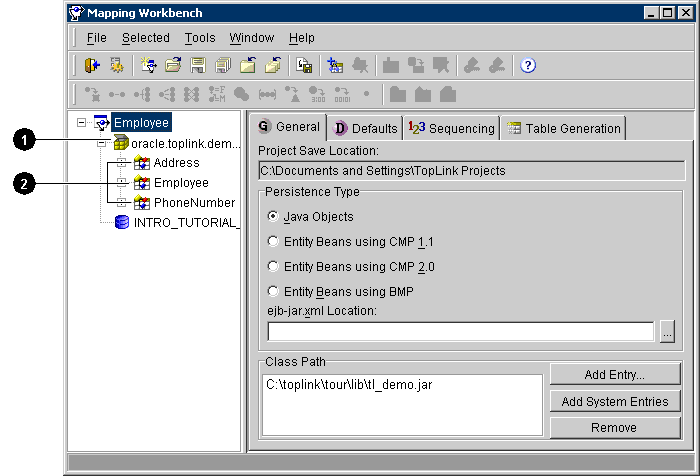Viewport: 700px width, 476px height.
Task: Click the Project Save Location field
Action: [x=471, y=171]
